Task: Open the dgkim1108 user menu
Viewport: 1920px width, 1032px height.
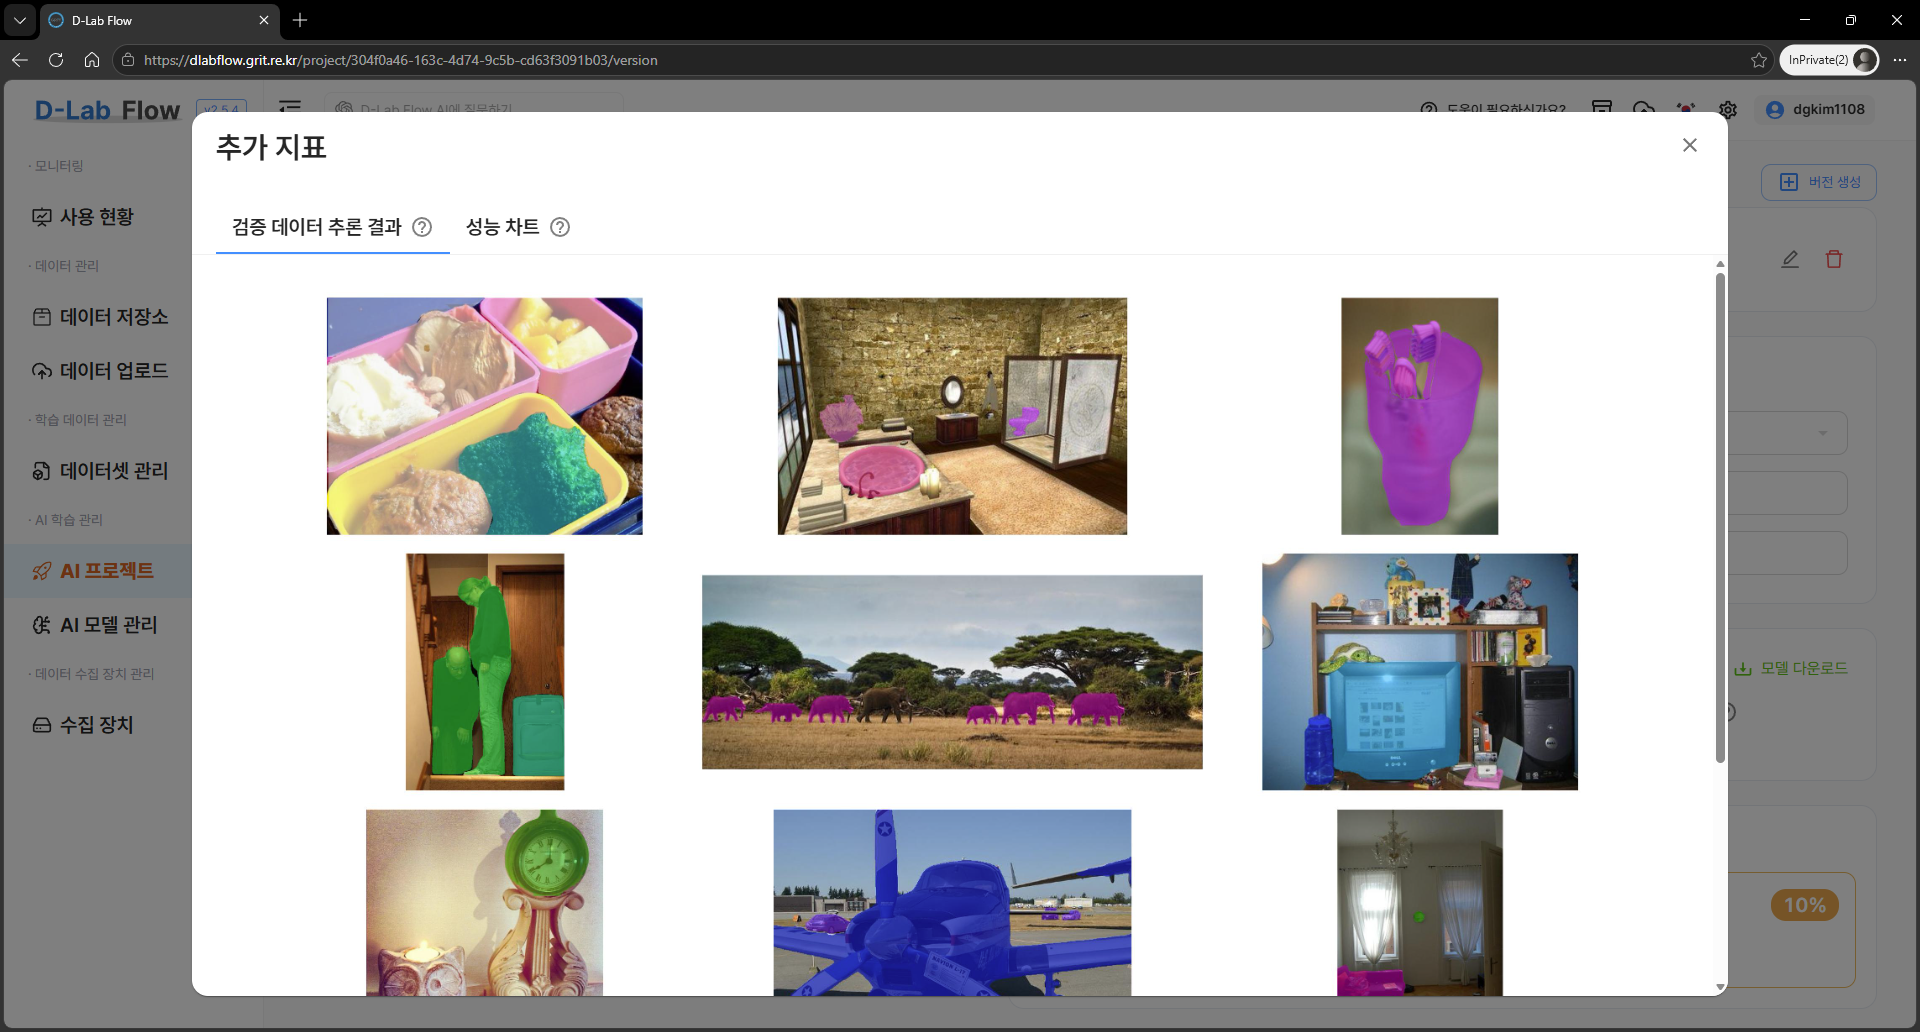Action: [1815, 110]
